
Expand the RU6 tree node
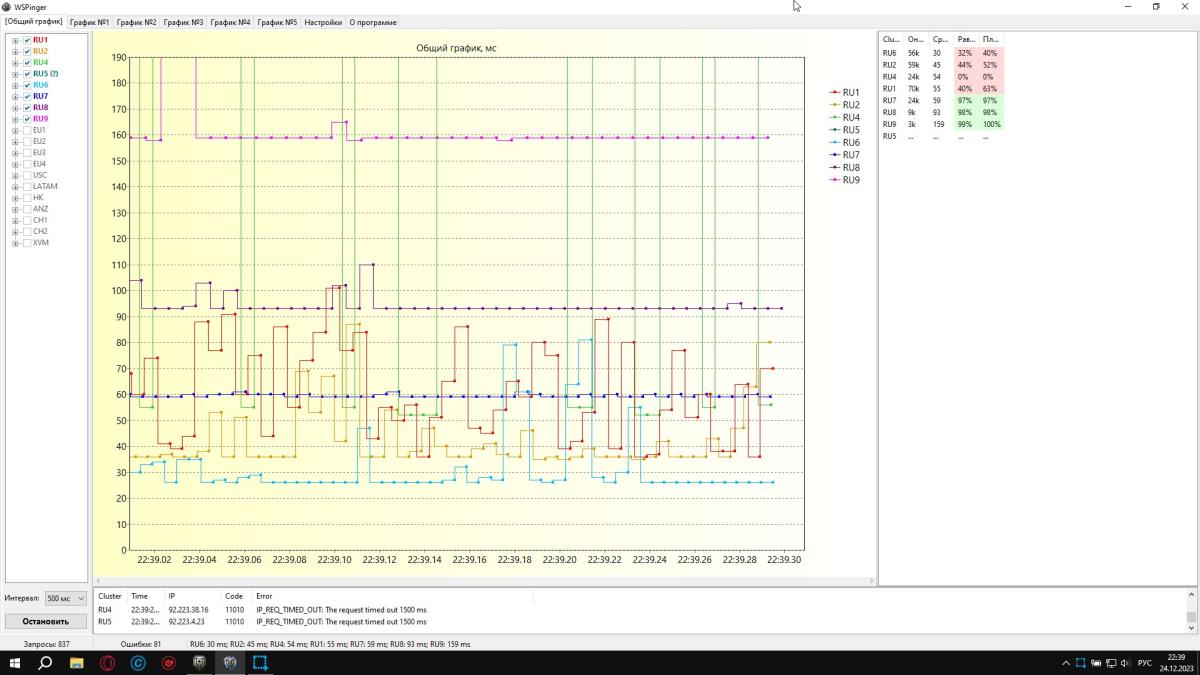[15, 85]
